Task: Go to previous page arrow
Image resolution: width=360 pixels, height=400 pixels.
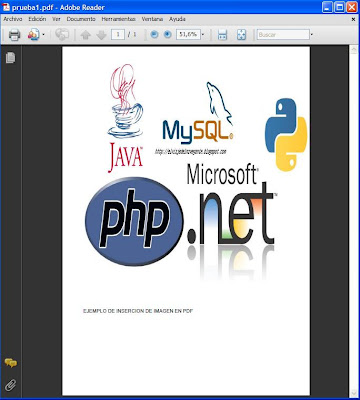Action: 86,35
